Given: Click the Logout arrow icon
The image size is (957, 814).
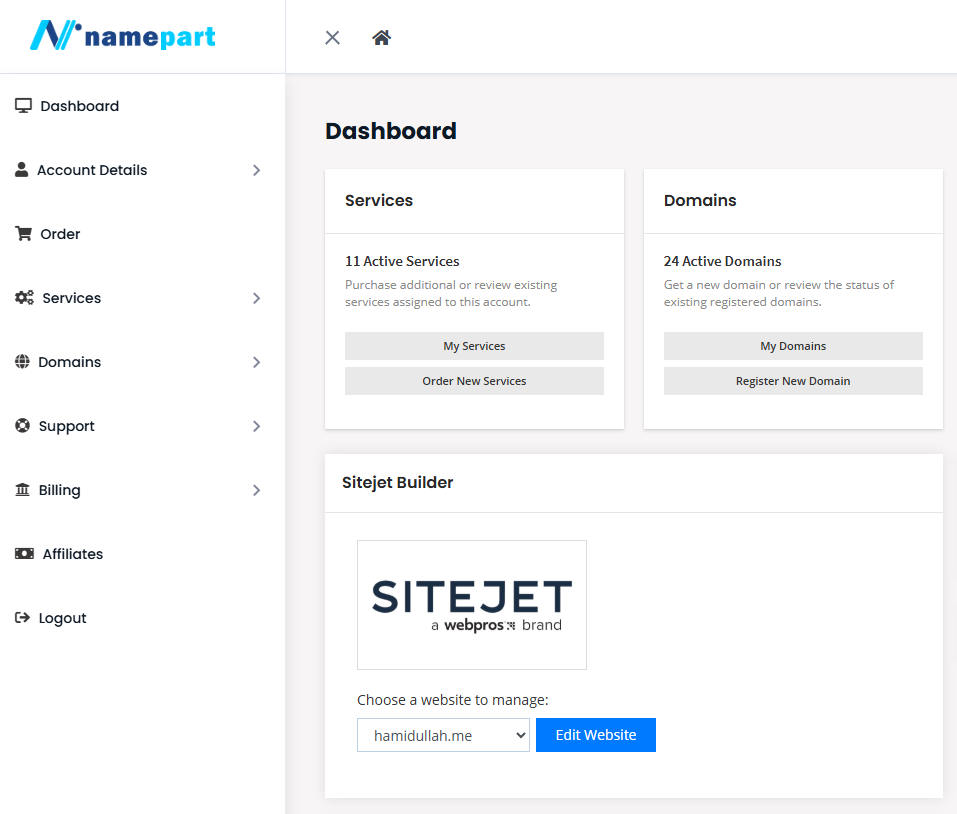Looking at the screenshot, I should (x=23, y=618).
